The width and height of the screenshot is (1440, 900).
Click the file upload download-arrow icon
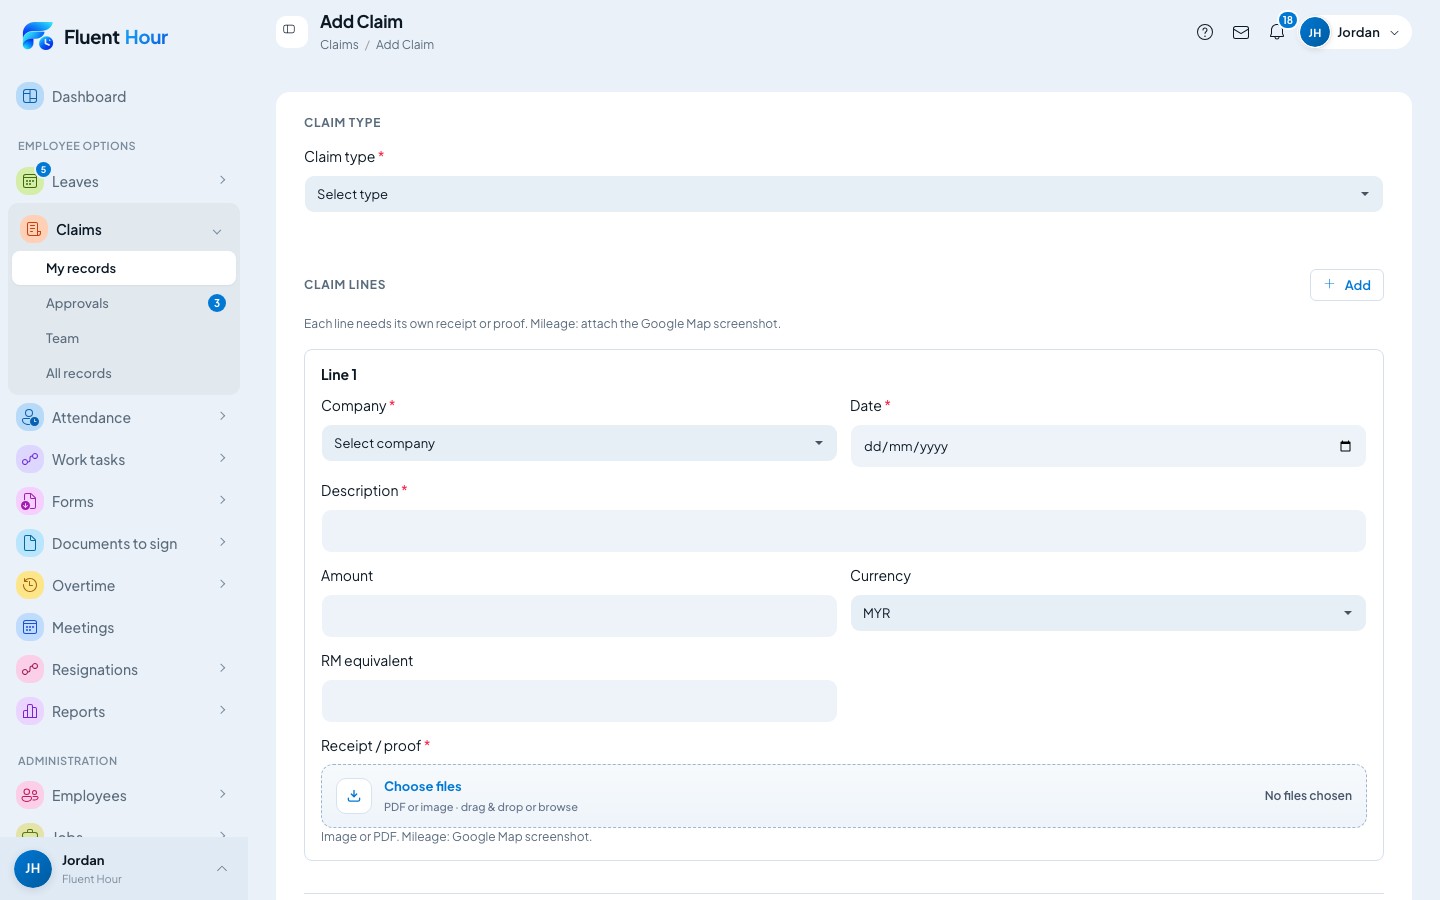354,796
